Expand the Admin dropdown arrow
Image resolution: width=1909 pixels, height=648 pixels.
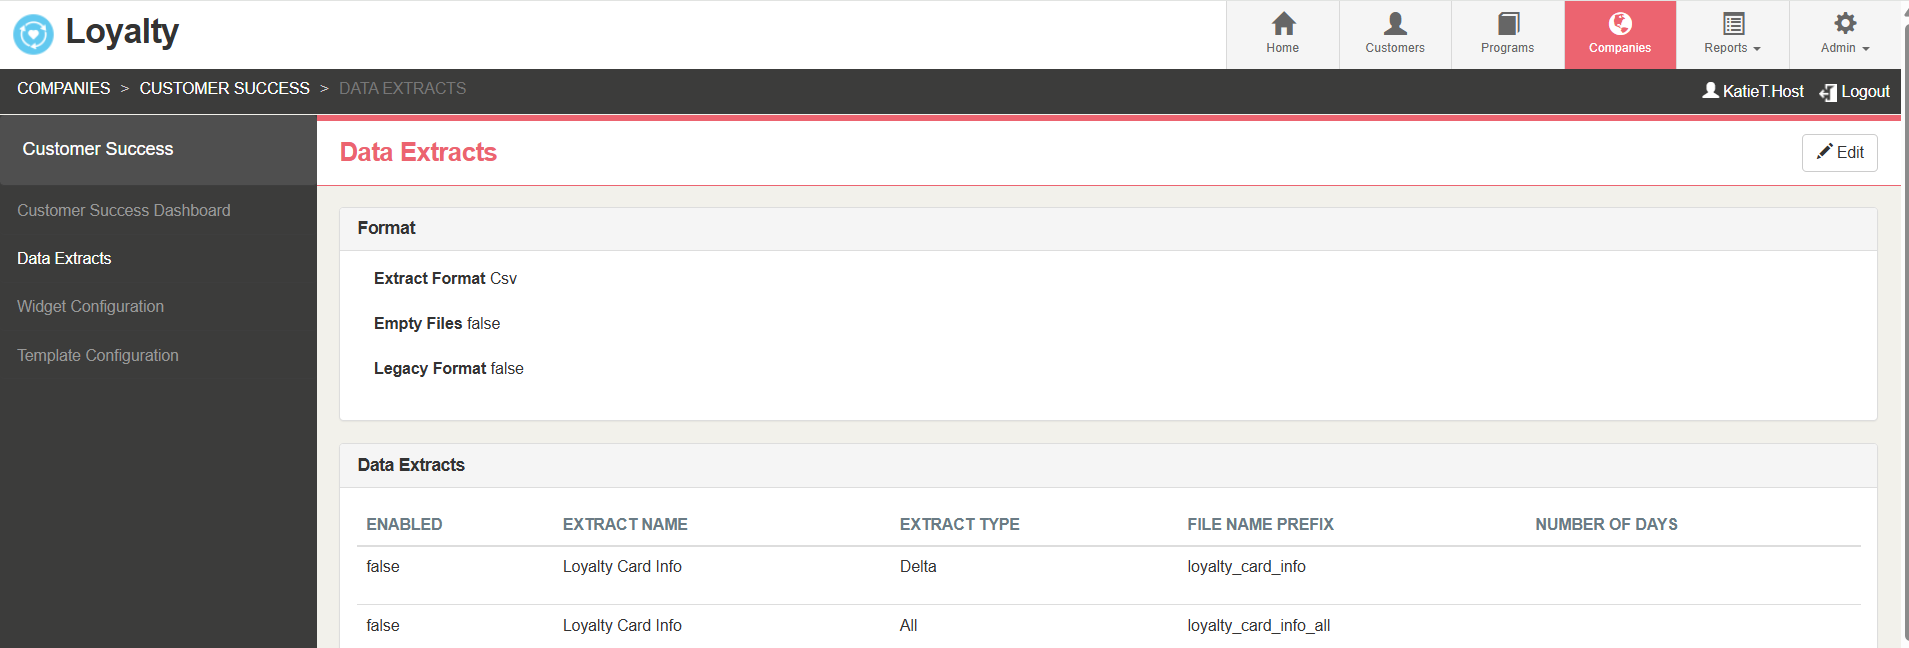point(1866,49)
